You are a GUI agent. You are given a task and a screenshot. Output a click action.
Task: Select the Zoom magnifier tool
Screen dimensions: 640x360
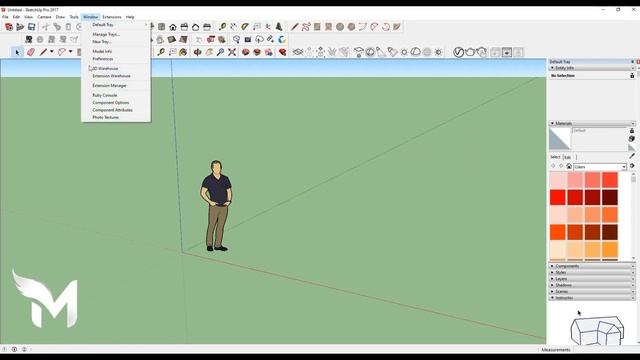[x=220, y=52]
